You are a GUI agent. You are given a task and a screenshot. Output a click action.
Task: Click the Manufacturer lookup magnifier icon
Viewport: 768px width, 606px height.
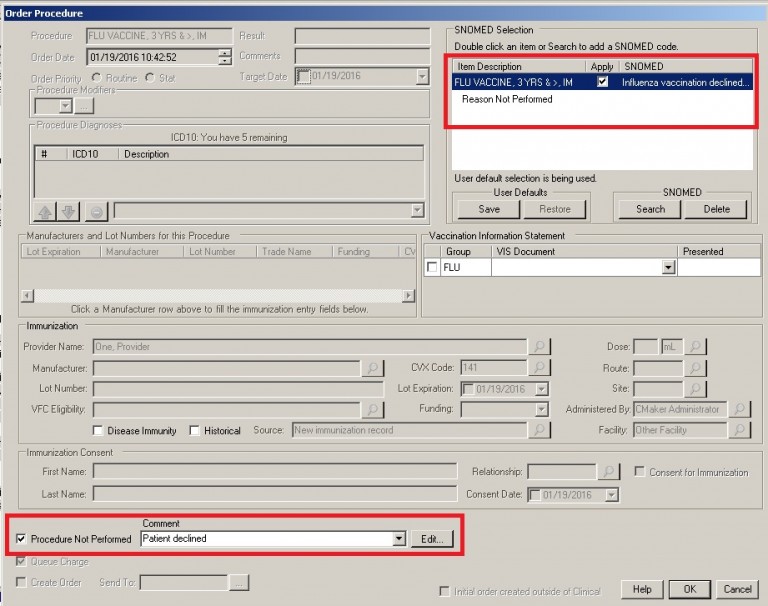[371, 368]
